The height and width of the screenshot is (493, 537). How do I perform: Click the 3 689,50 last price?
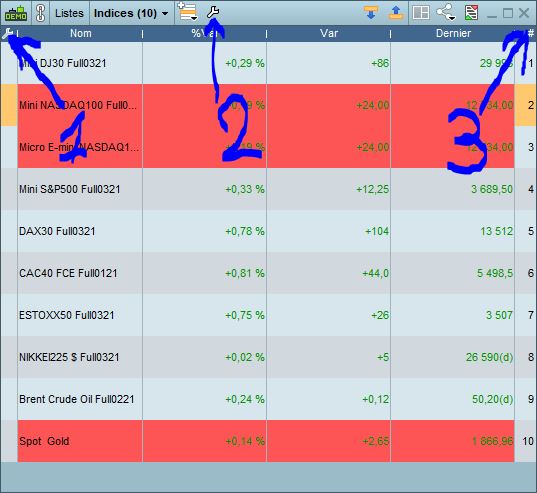[492, 189]
